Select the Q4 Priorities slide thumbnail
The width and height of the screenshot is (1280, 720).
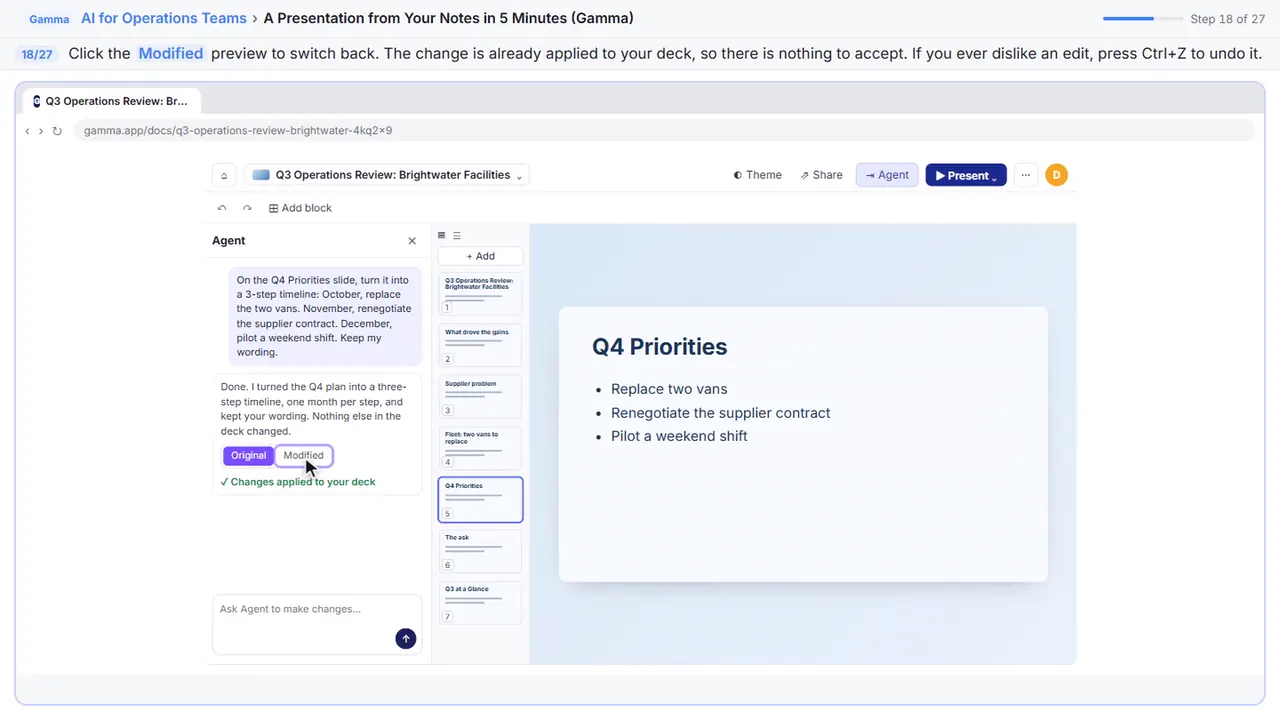coord(480,500)
